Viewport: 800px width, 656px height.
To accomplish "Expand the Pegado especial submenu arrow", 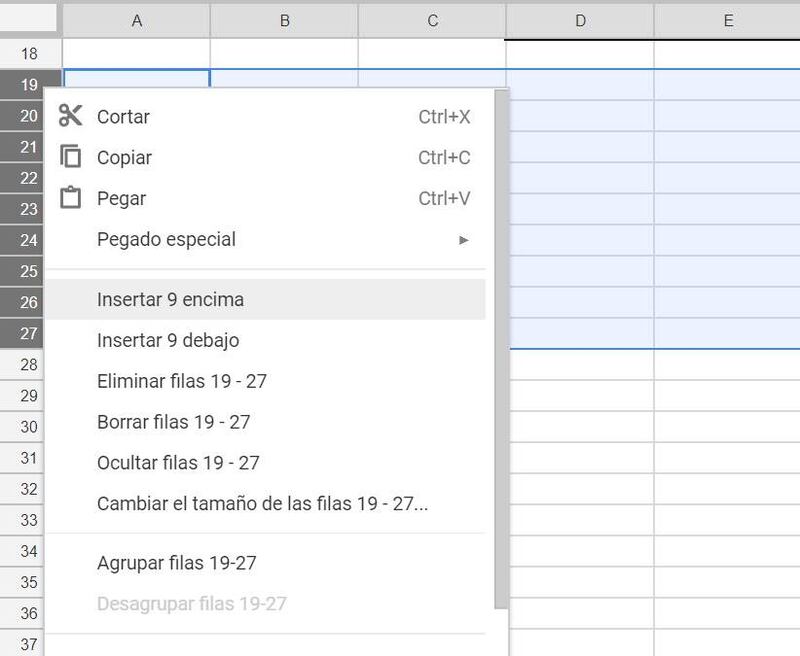I will click(463, 240).
